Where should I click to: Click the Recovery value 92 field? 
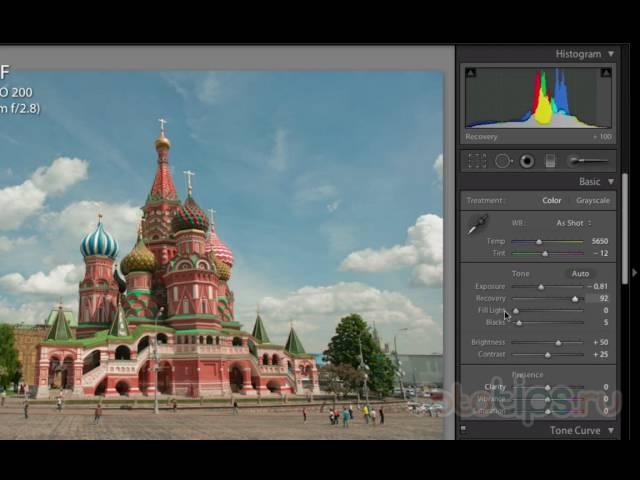click(x=598, y=298)
